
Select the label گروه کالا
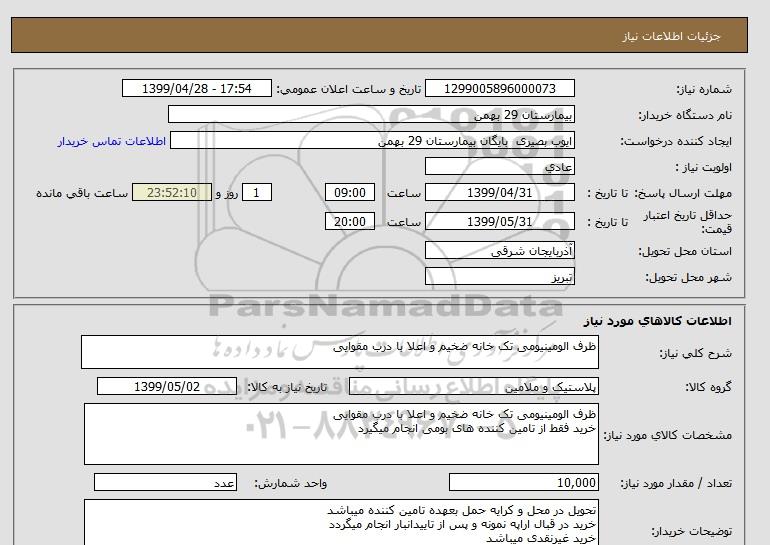pyautogui.click(x=709, y=387)
